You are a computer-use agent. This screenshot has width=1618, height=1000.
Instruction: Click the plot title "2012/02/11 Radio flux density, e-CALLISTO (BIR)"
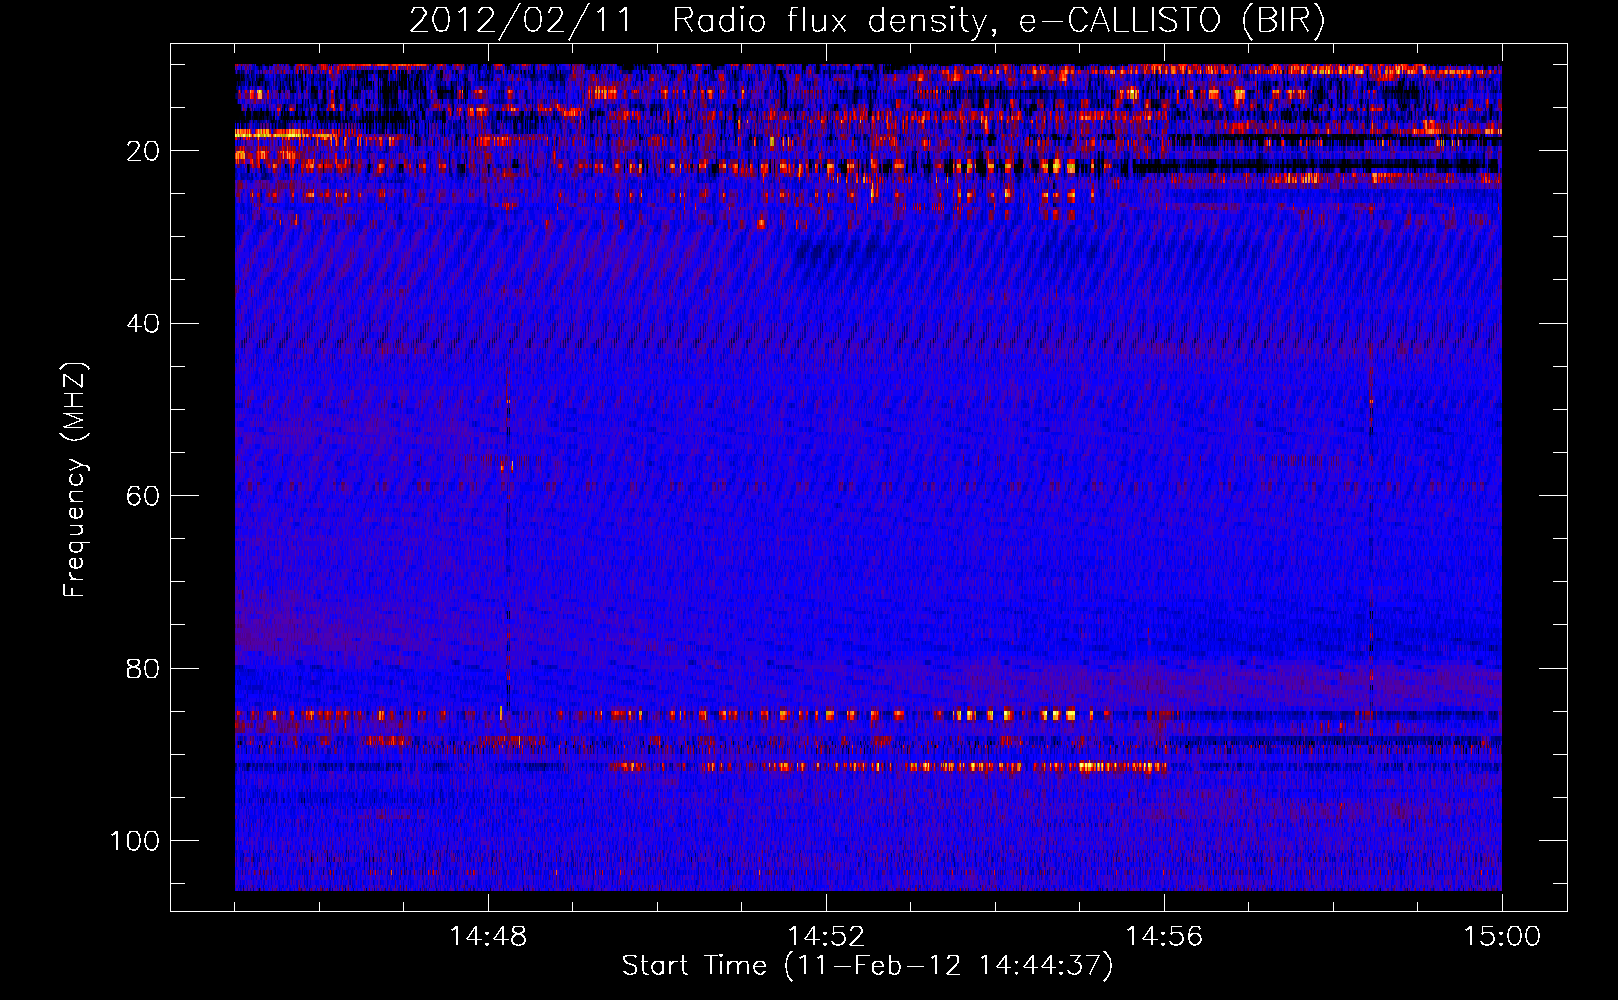tap(868, 21)
